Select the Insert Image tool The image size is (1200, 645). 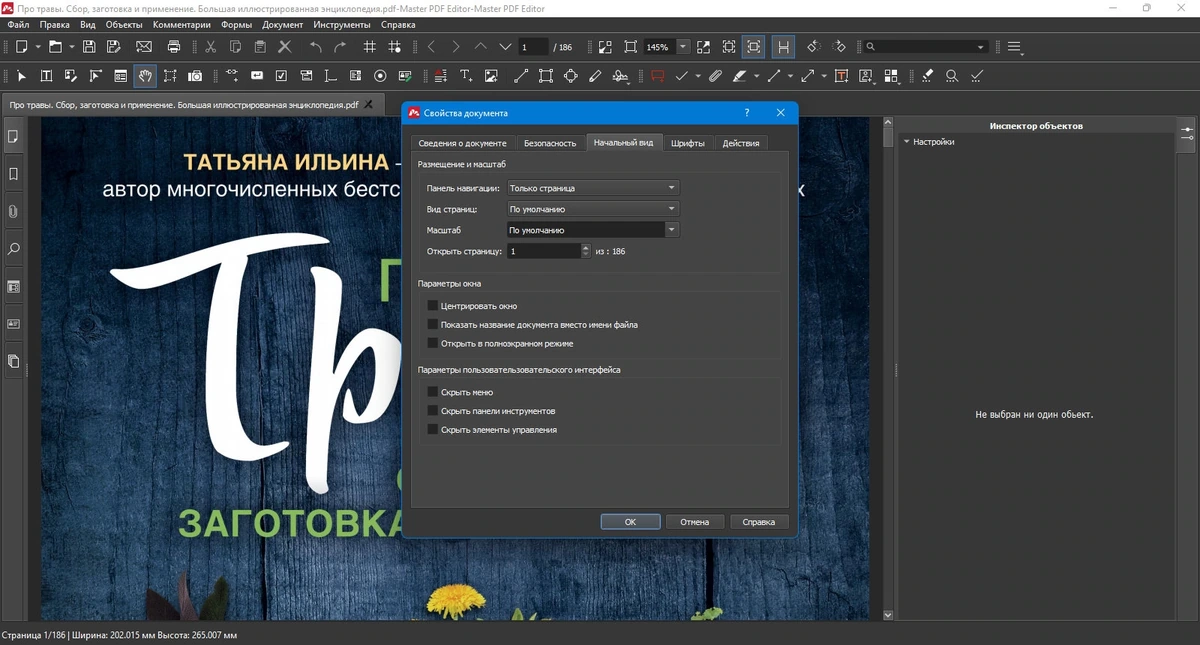[x=491, y=75]
